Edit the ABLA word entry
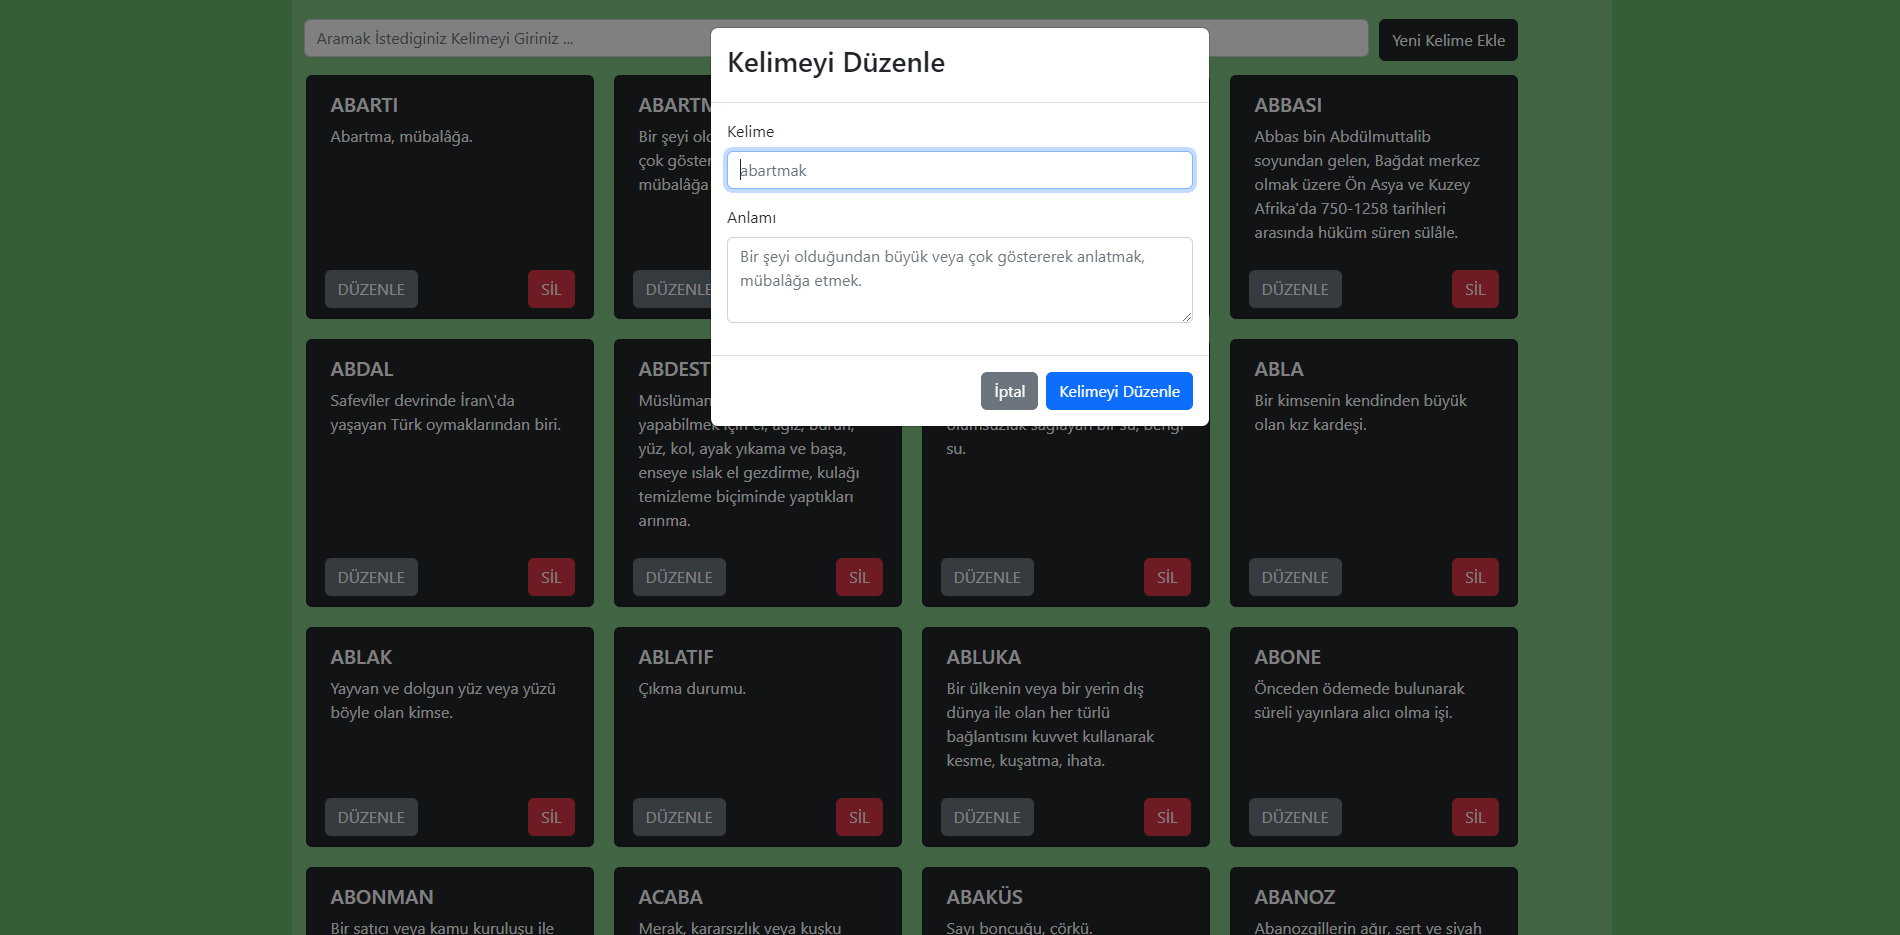Screen dimensions: 1900x935 point(1294,577)
